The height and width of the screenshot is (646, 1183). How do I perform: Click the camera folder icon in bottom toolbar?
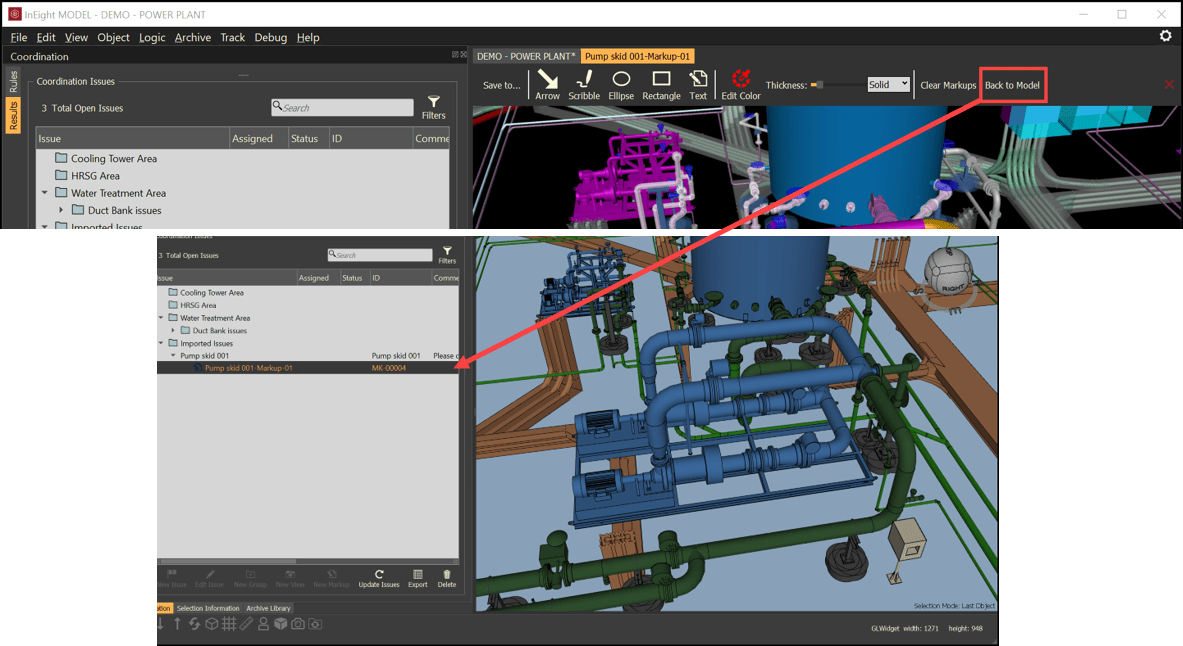[x=315, y=624]
